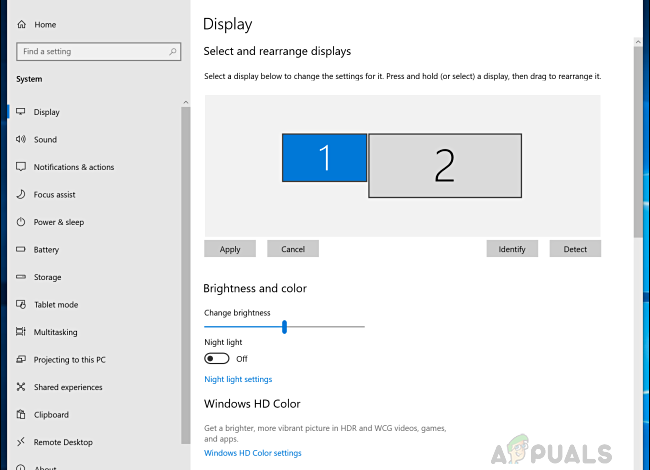Screen dimensions: 650x470
Task: Click the Shared experiences icon
Action: [x=21, y=387]
